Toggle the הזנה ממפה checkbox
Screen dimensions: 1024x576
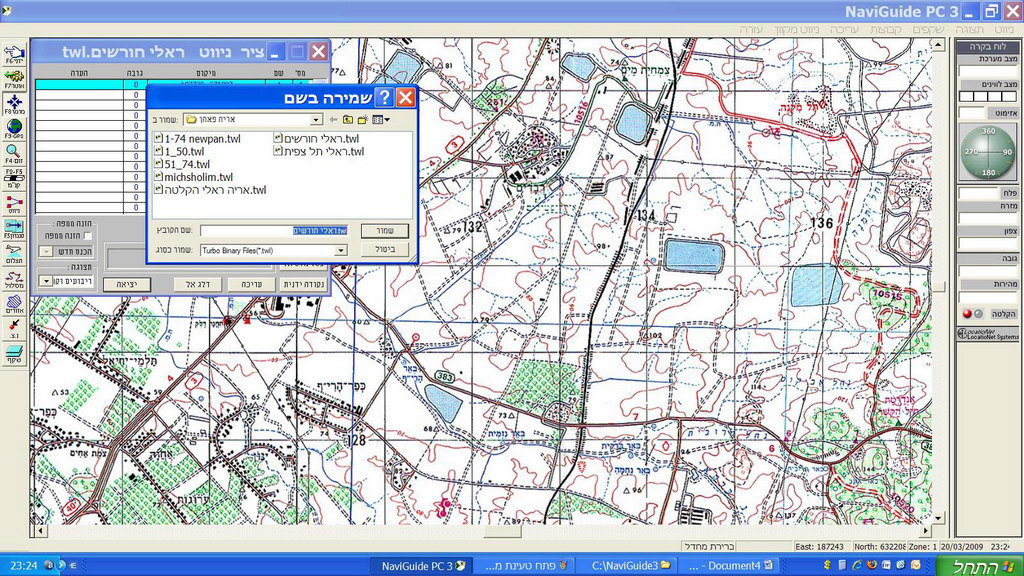click(87, 236)
